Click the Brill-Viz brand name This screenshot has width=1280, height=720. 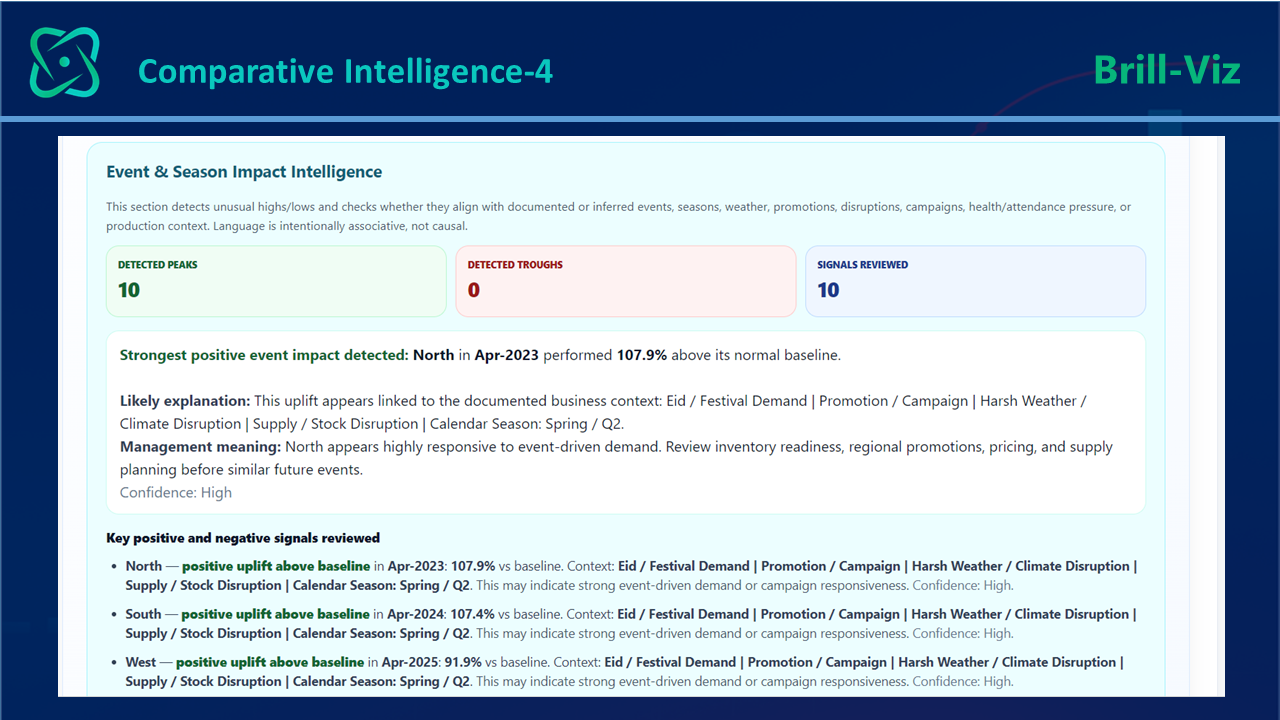[1167, 70]
